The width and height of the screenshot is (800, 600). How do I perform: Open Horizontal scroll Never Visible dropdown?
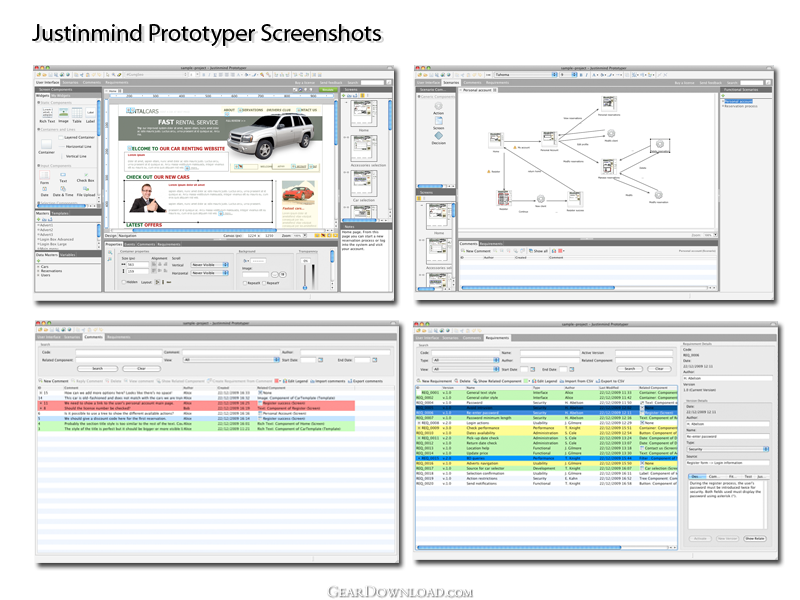click(210, 273)
